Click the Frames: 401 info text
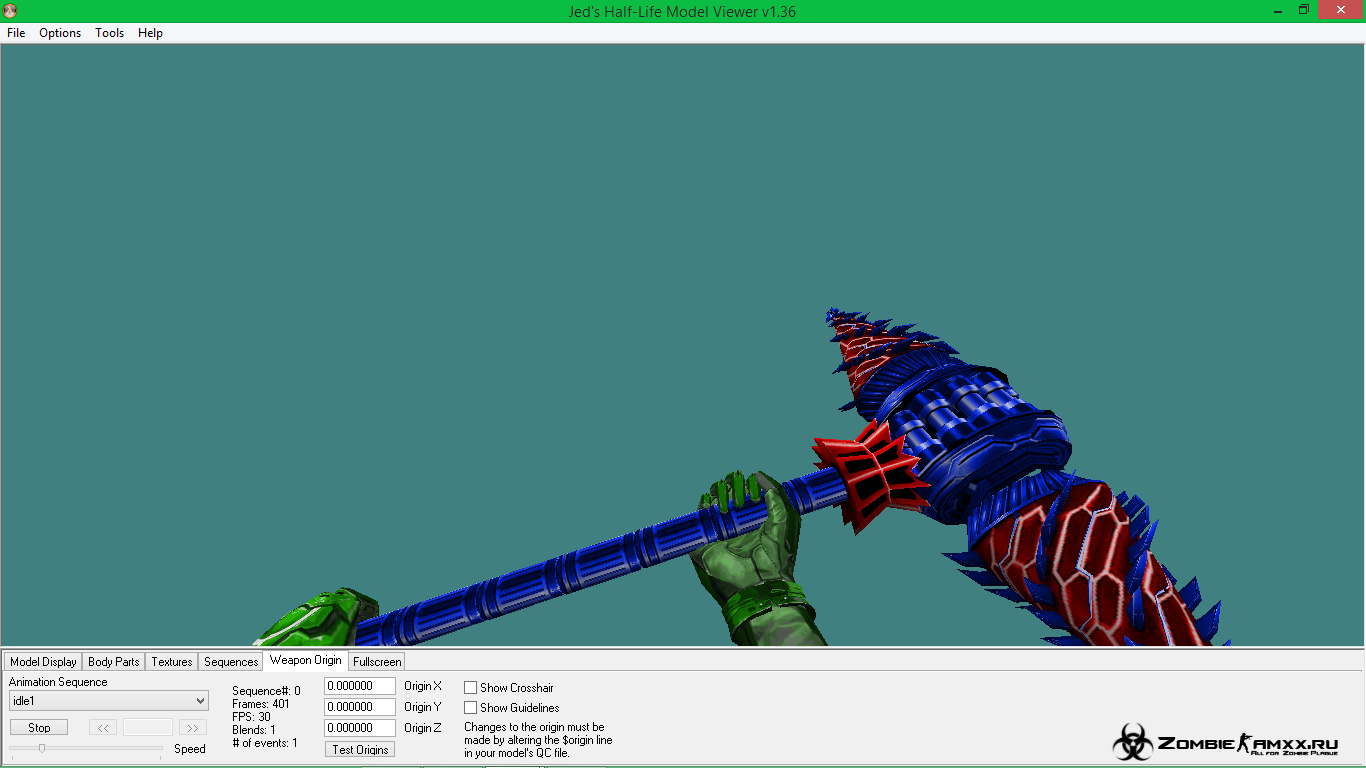The image size is (1366, 768). (260, 704)
